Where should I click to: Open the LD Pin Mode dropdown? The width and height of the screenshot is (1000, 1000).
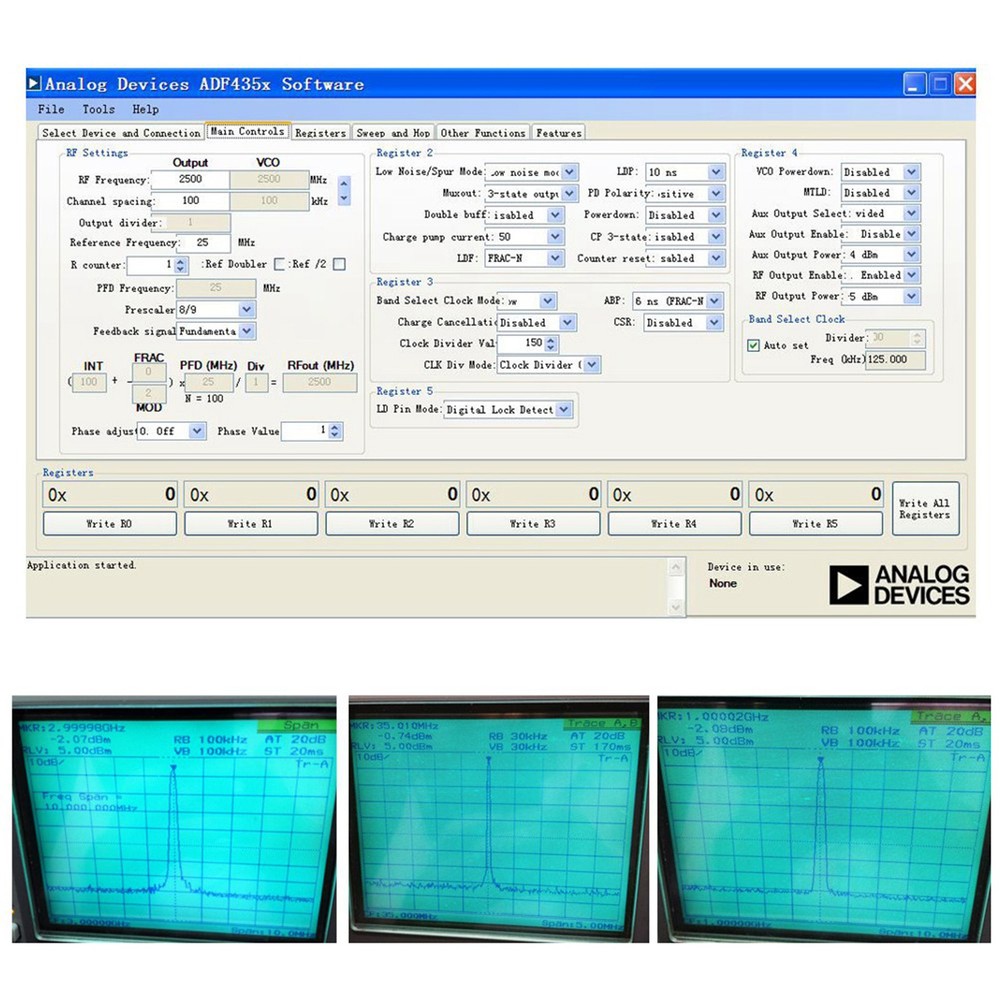click(563, 409)
